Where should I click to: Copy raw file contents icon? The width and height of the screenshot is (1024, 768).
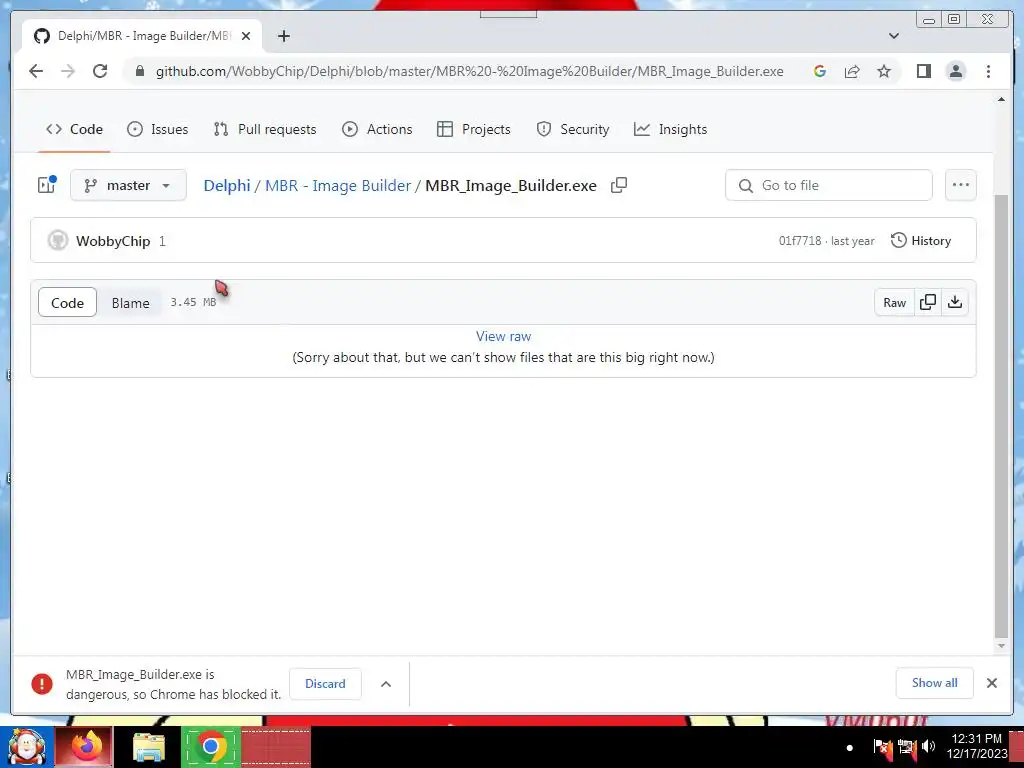pyautogui.click(x=927, y=302)
